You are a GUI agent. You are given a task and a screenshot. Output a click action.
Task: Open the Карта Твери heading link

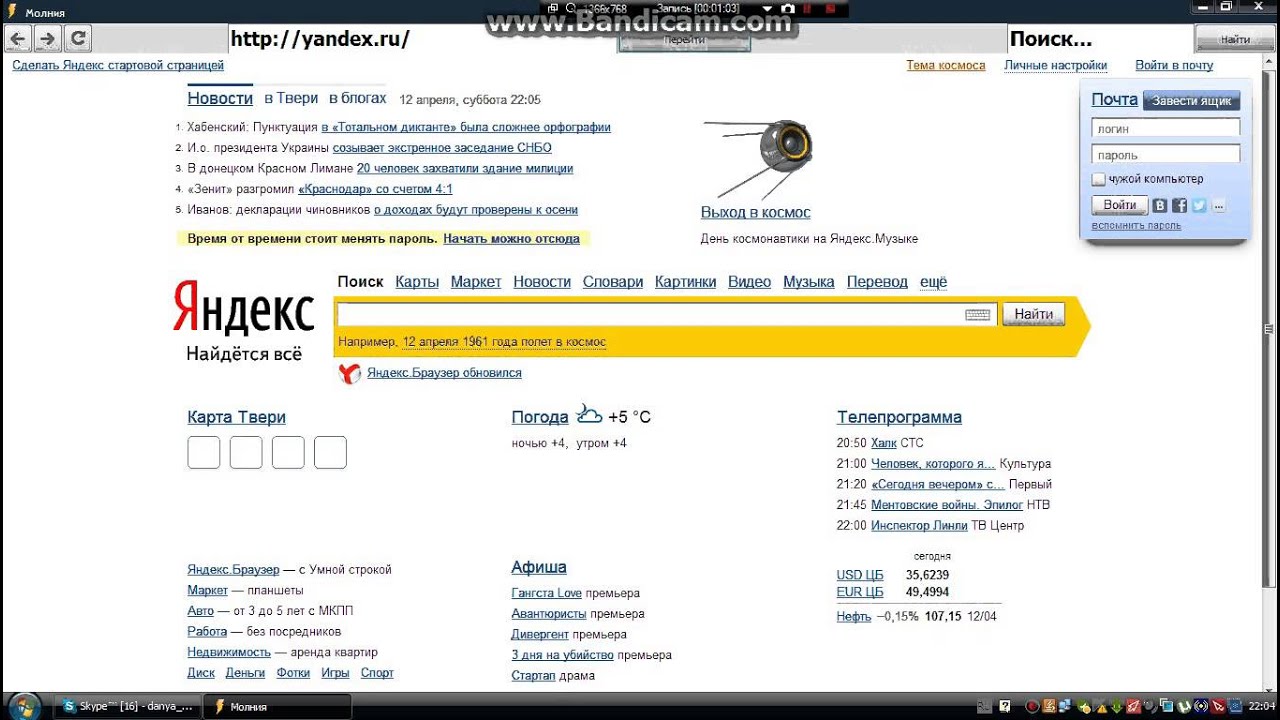point(236,417)
